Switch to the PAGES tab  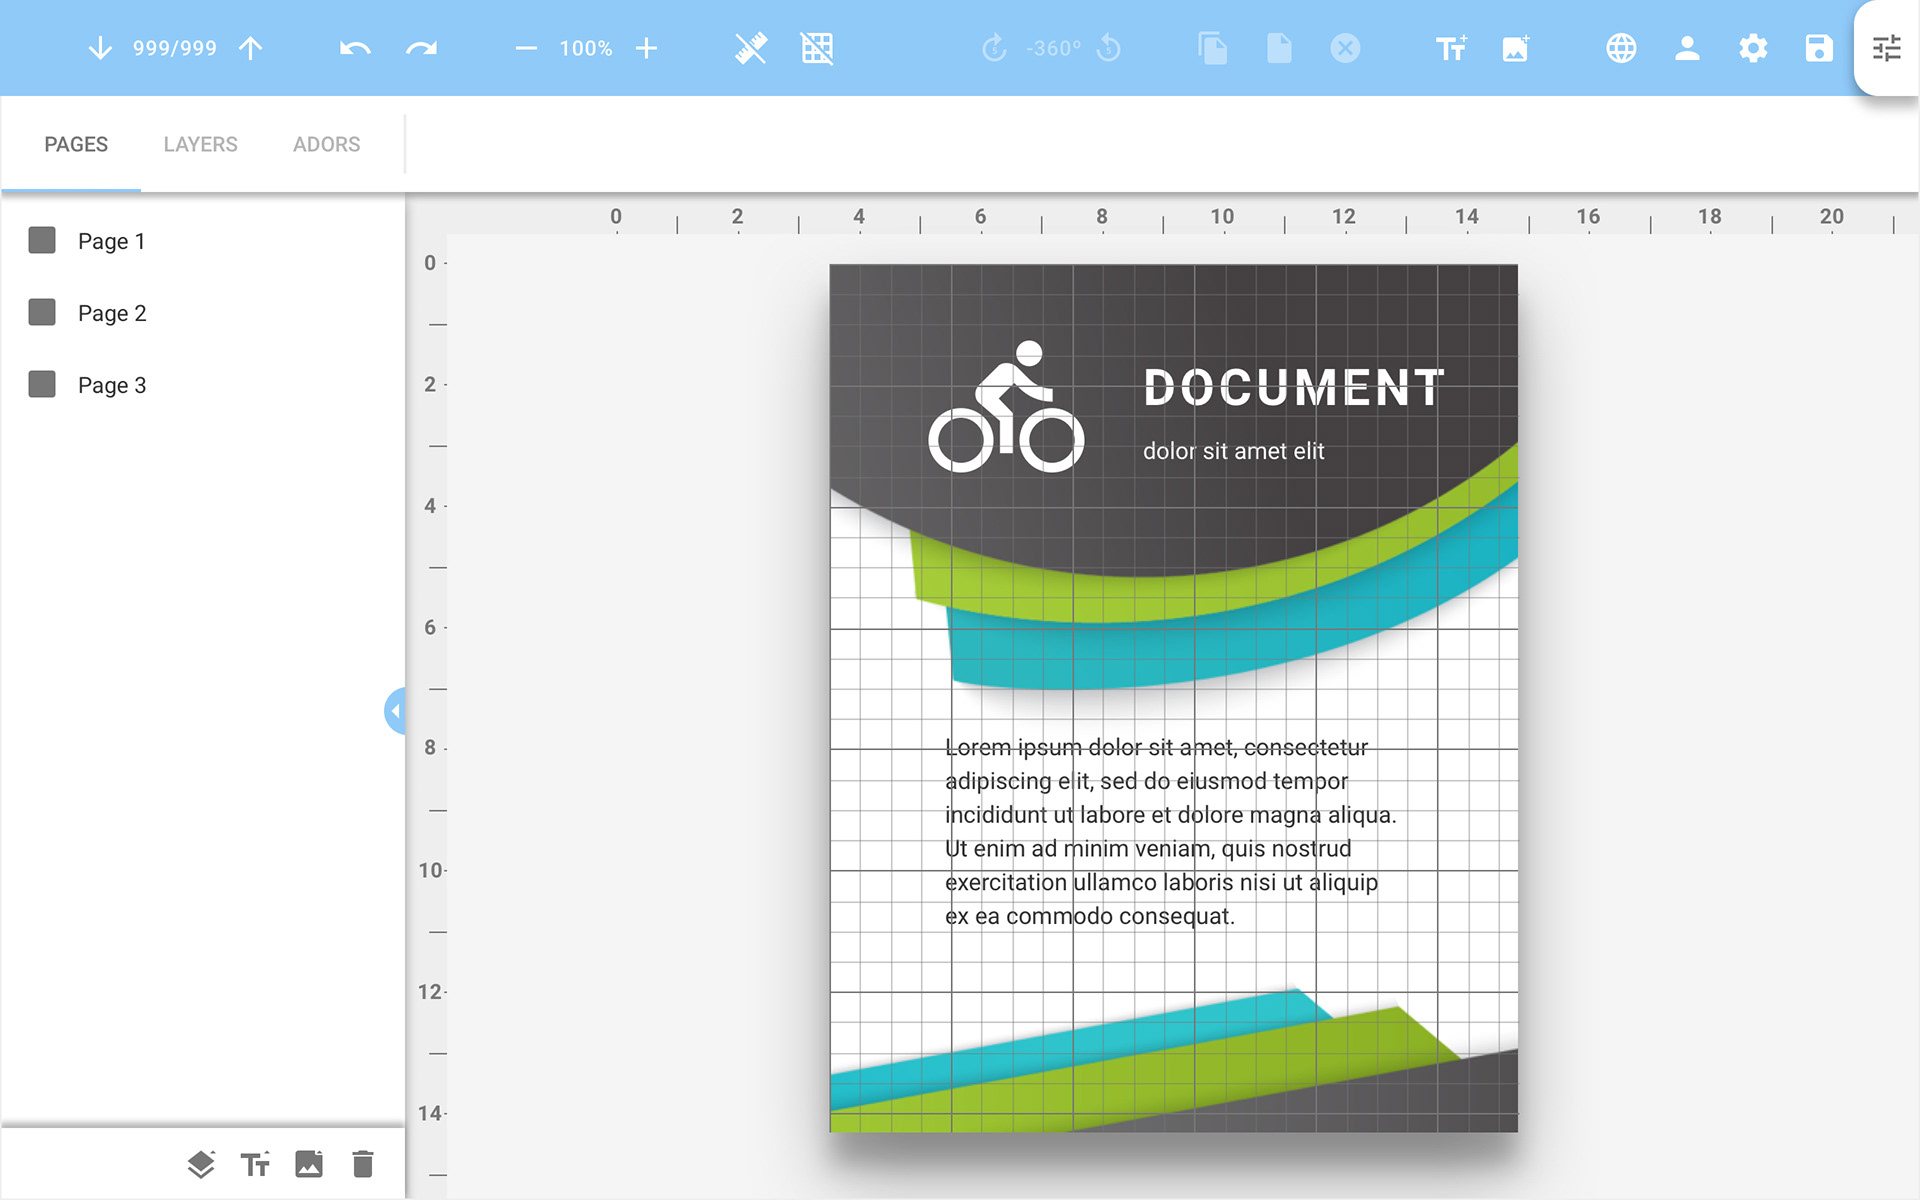pos(76,144)
